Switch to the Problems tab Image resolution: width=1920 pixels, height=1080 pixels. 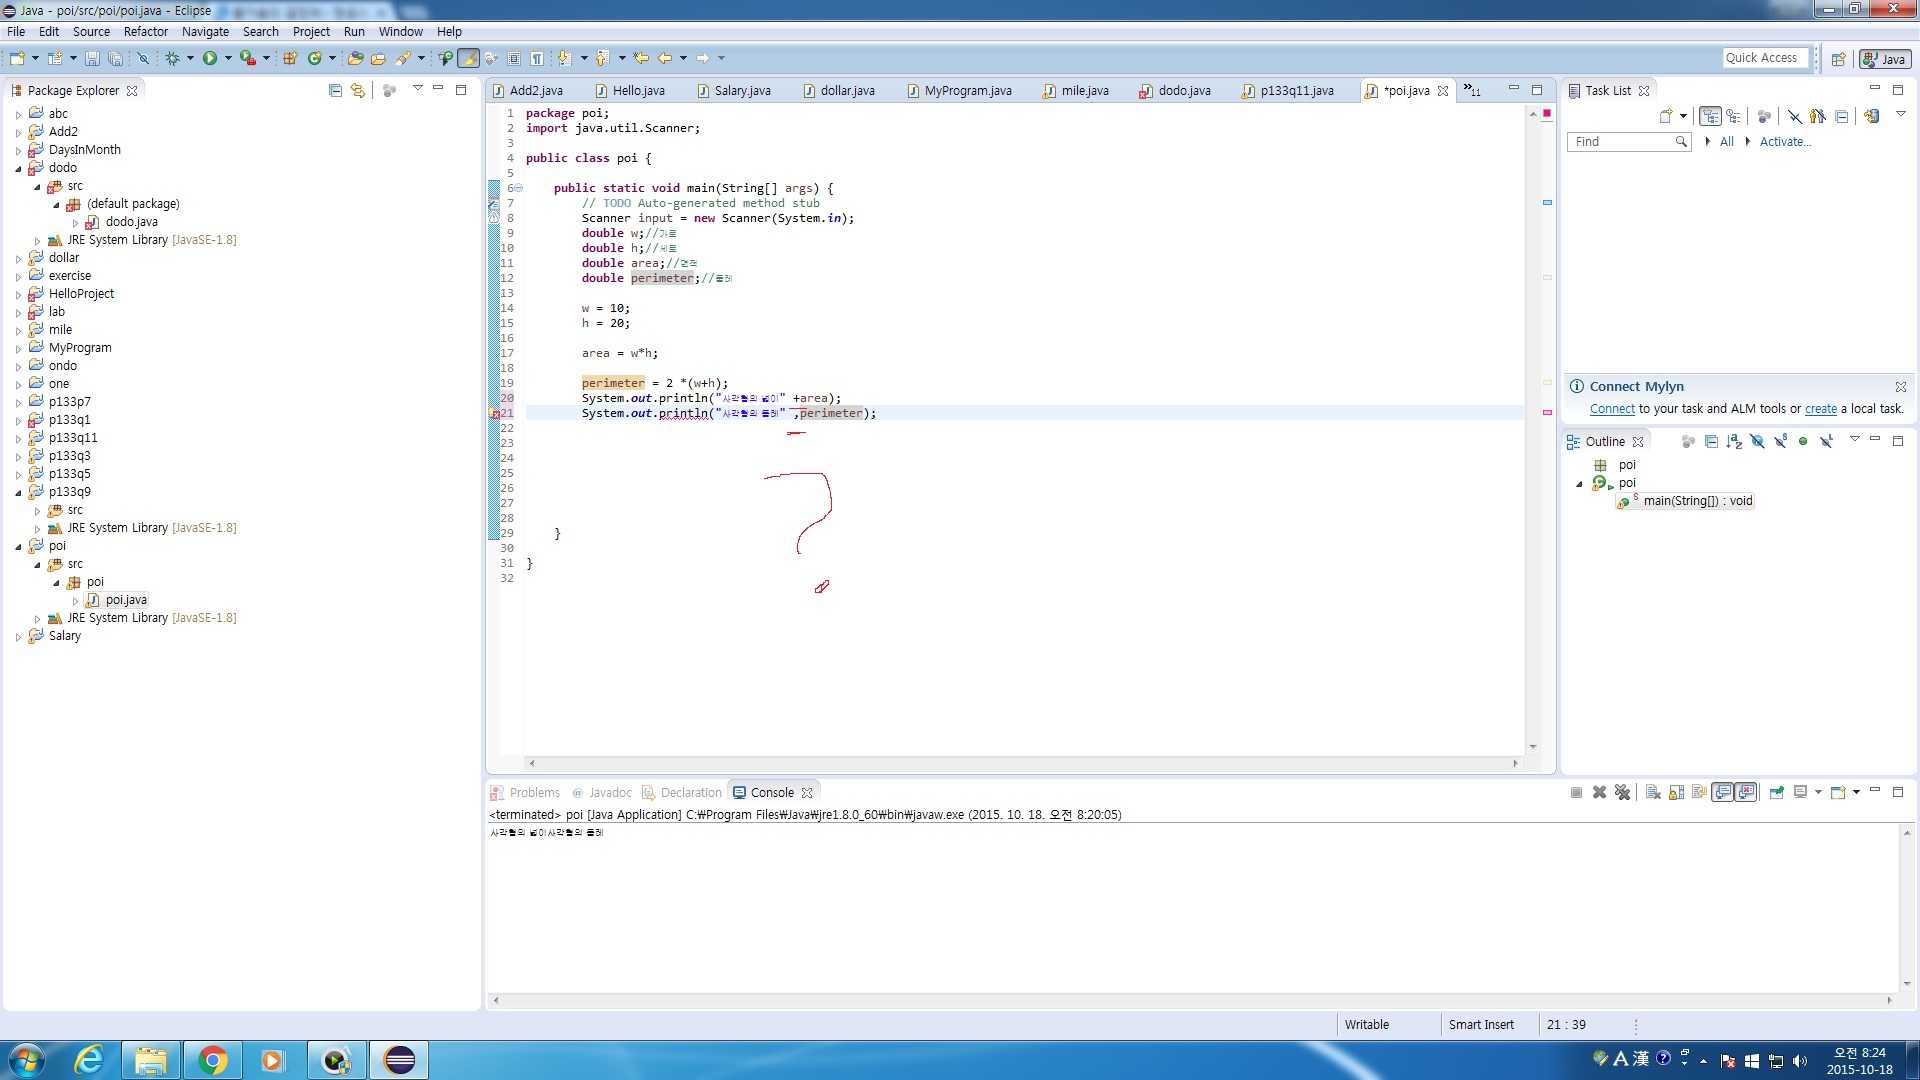coord(525,792)
